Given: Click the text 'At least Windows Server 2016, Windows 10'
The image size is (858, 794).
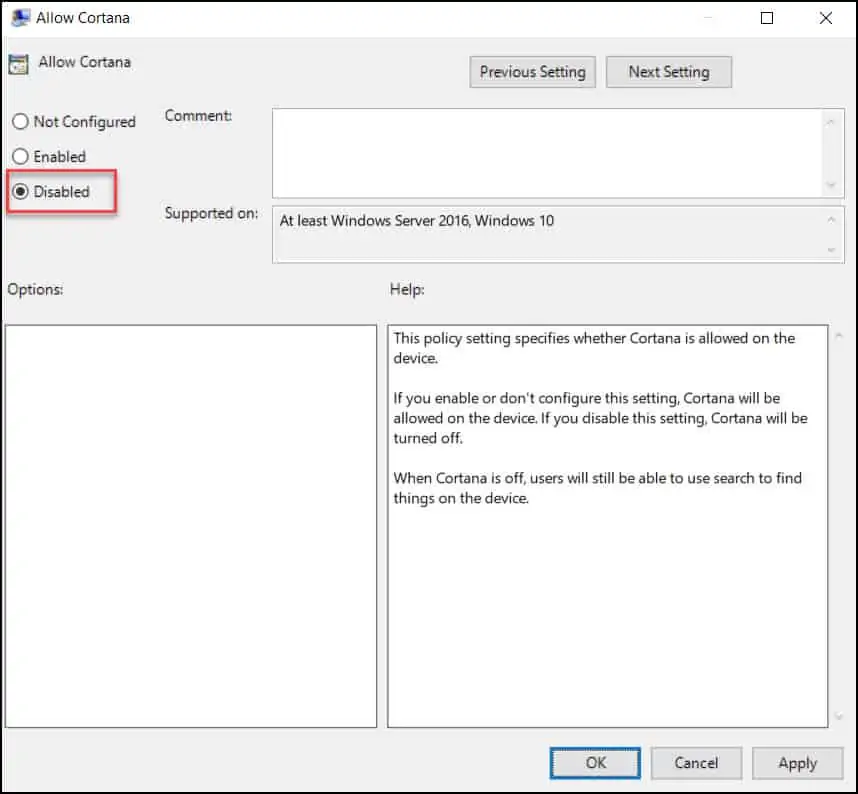Looking at the screenshot, I should [416, 221].
